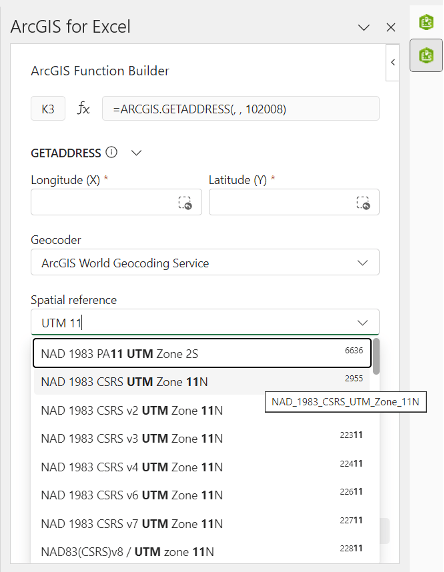
Task: Click the cell range selector for Longitude
Action: [185, 202]
